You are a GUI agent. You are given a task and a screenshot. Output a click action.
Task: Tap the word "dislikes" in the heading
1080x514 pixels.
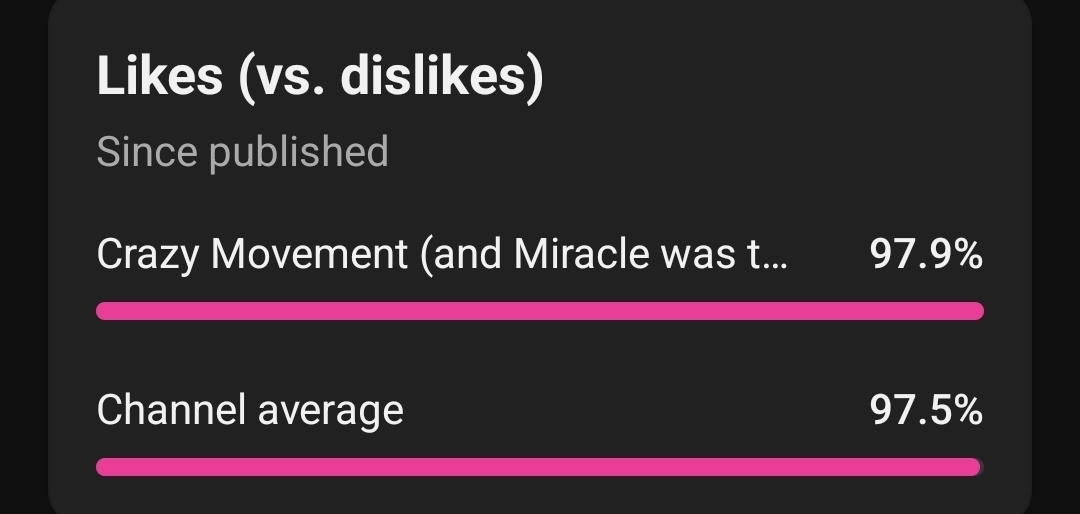click(x=433, y=76)
